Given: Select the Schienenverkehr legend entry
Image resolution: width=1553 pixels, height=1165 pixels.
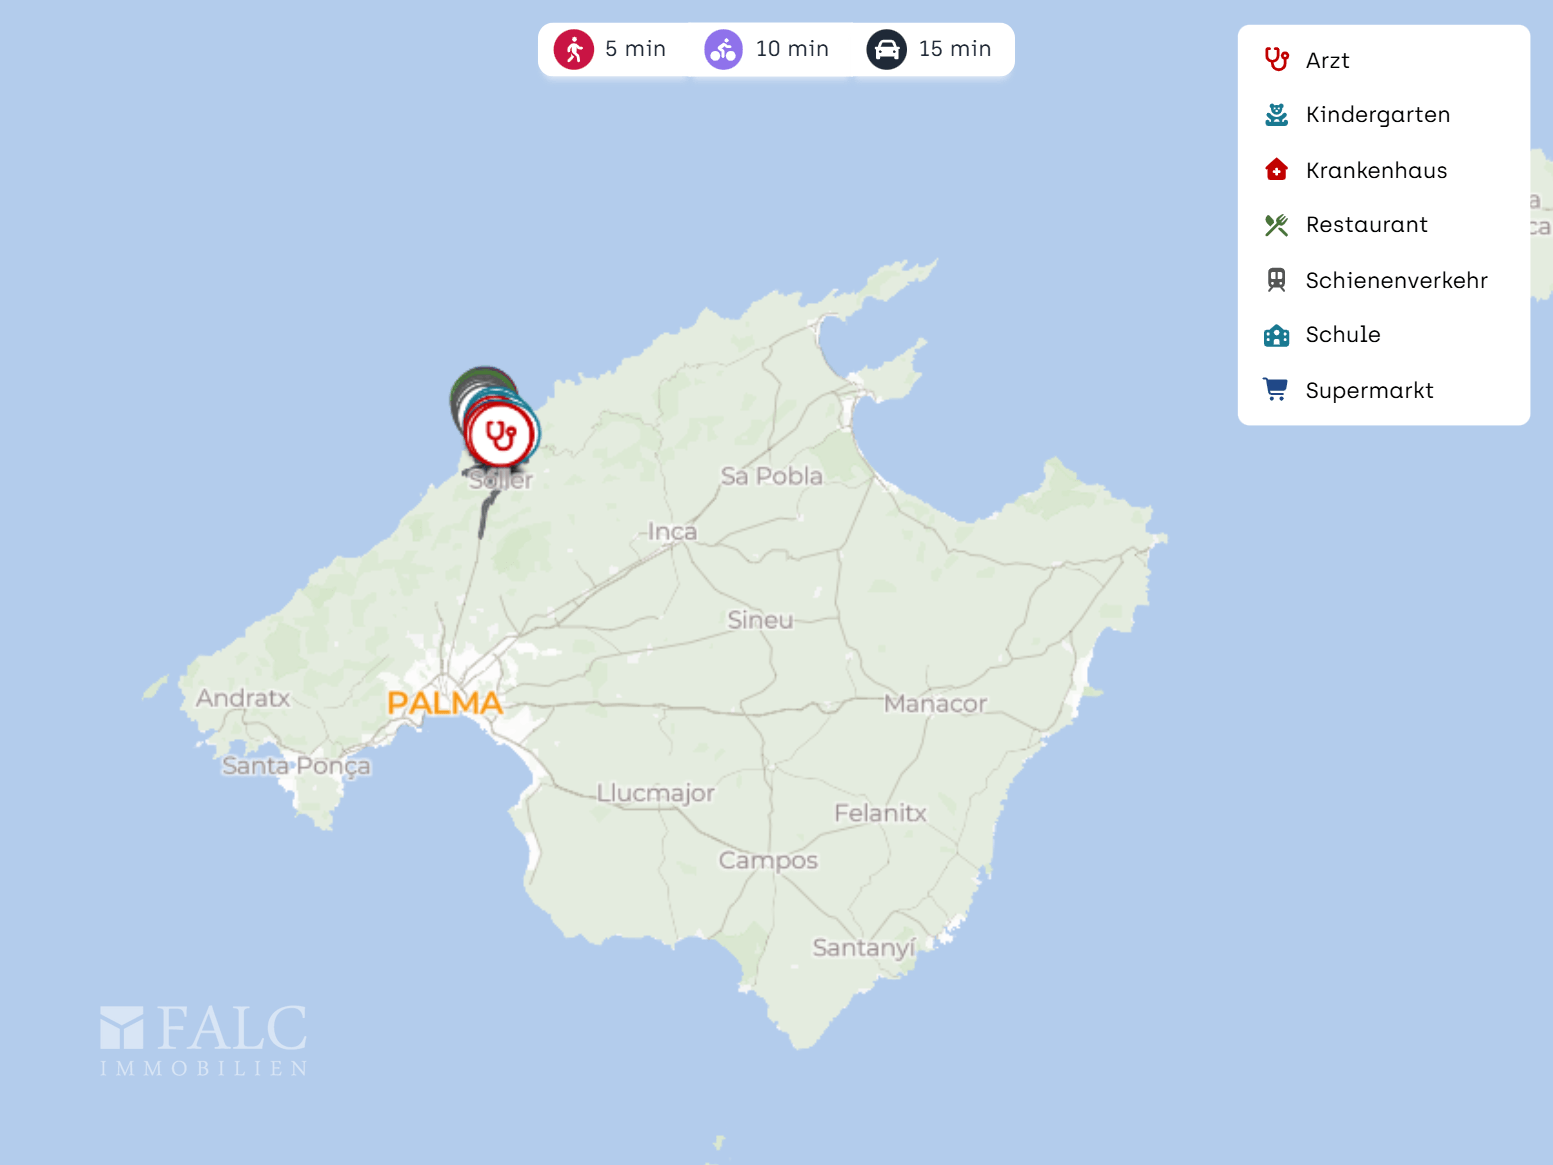Looking at the screenshot, I should pyautogui.click(x=1396, y=280).
